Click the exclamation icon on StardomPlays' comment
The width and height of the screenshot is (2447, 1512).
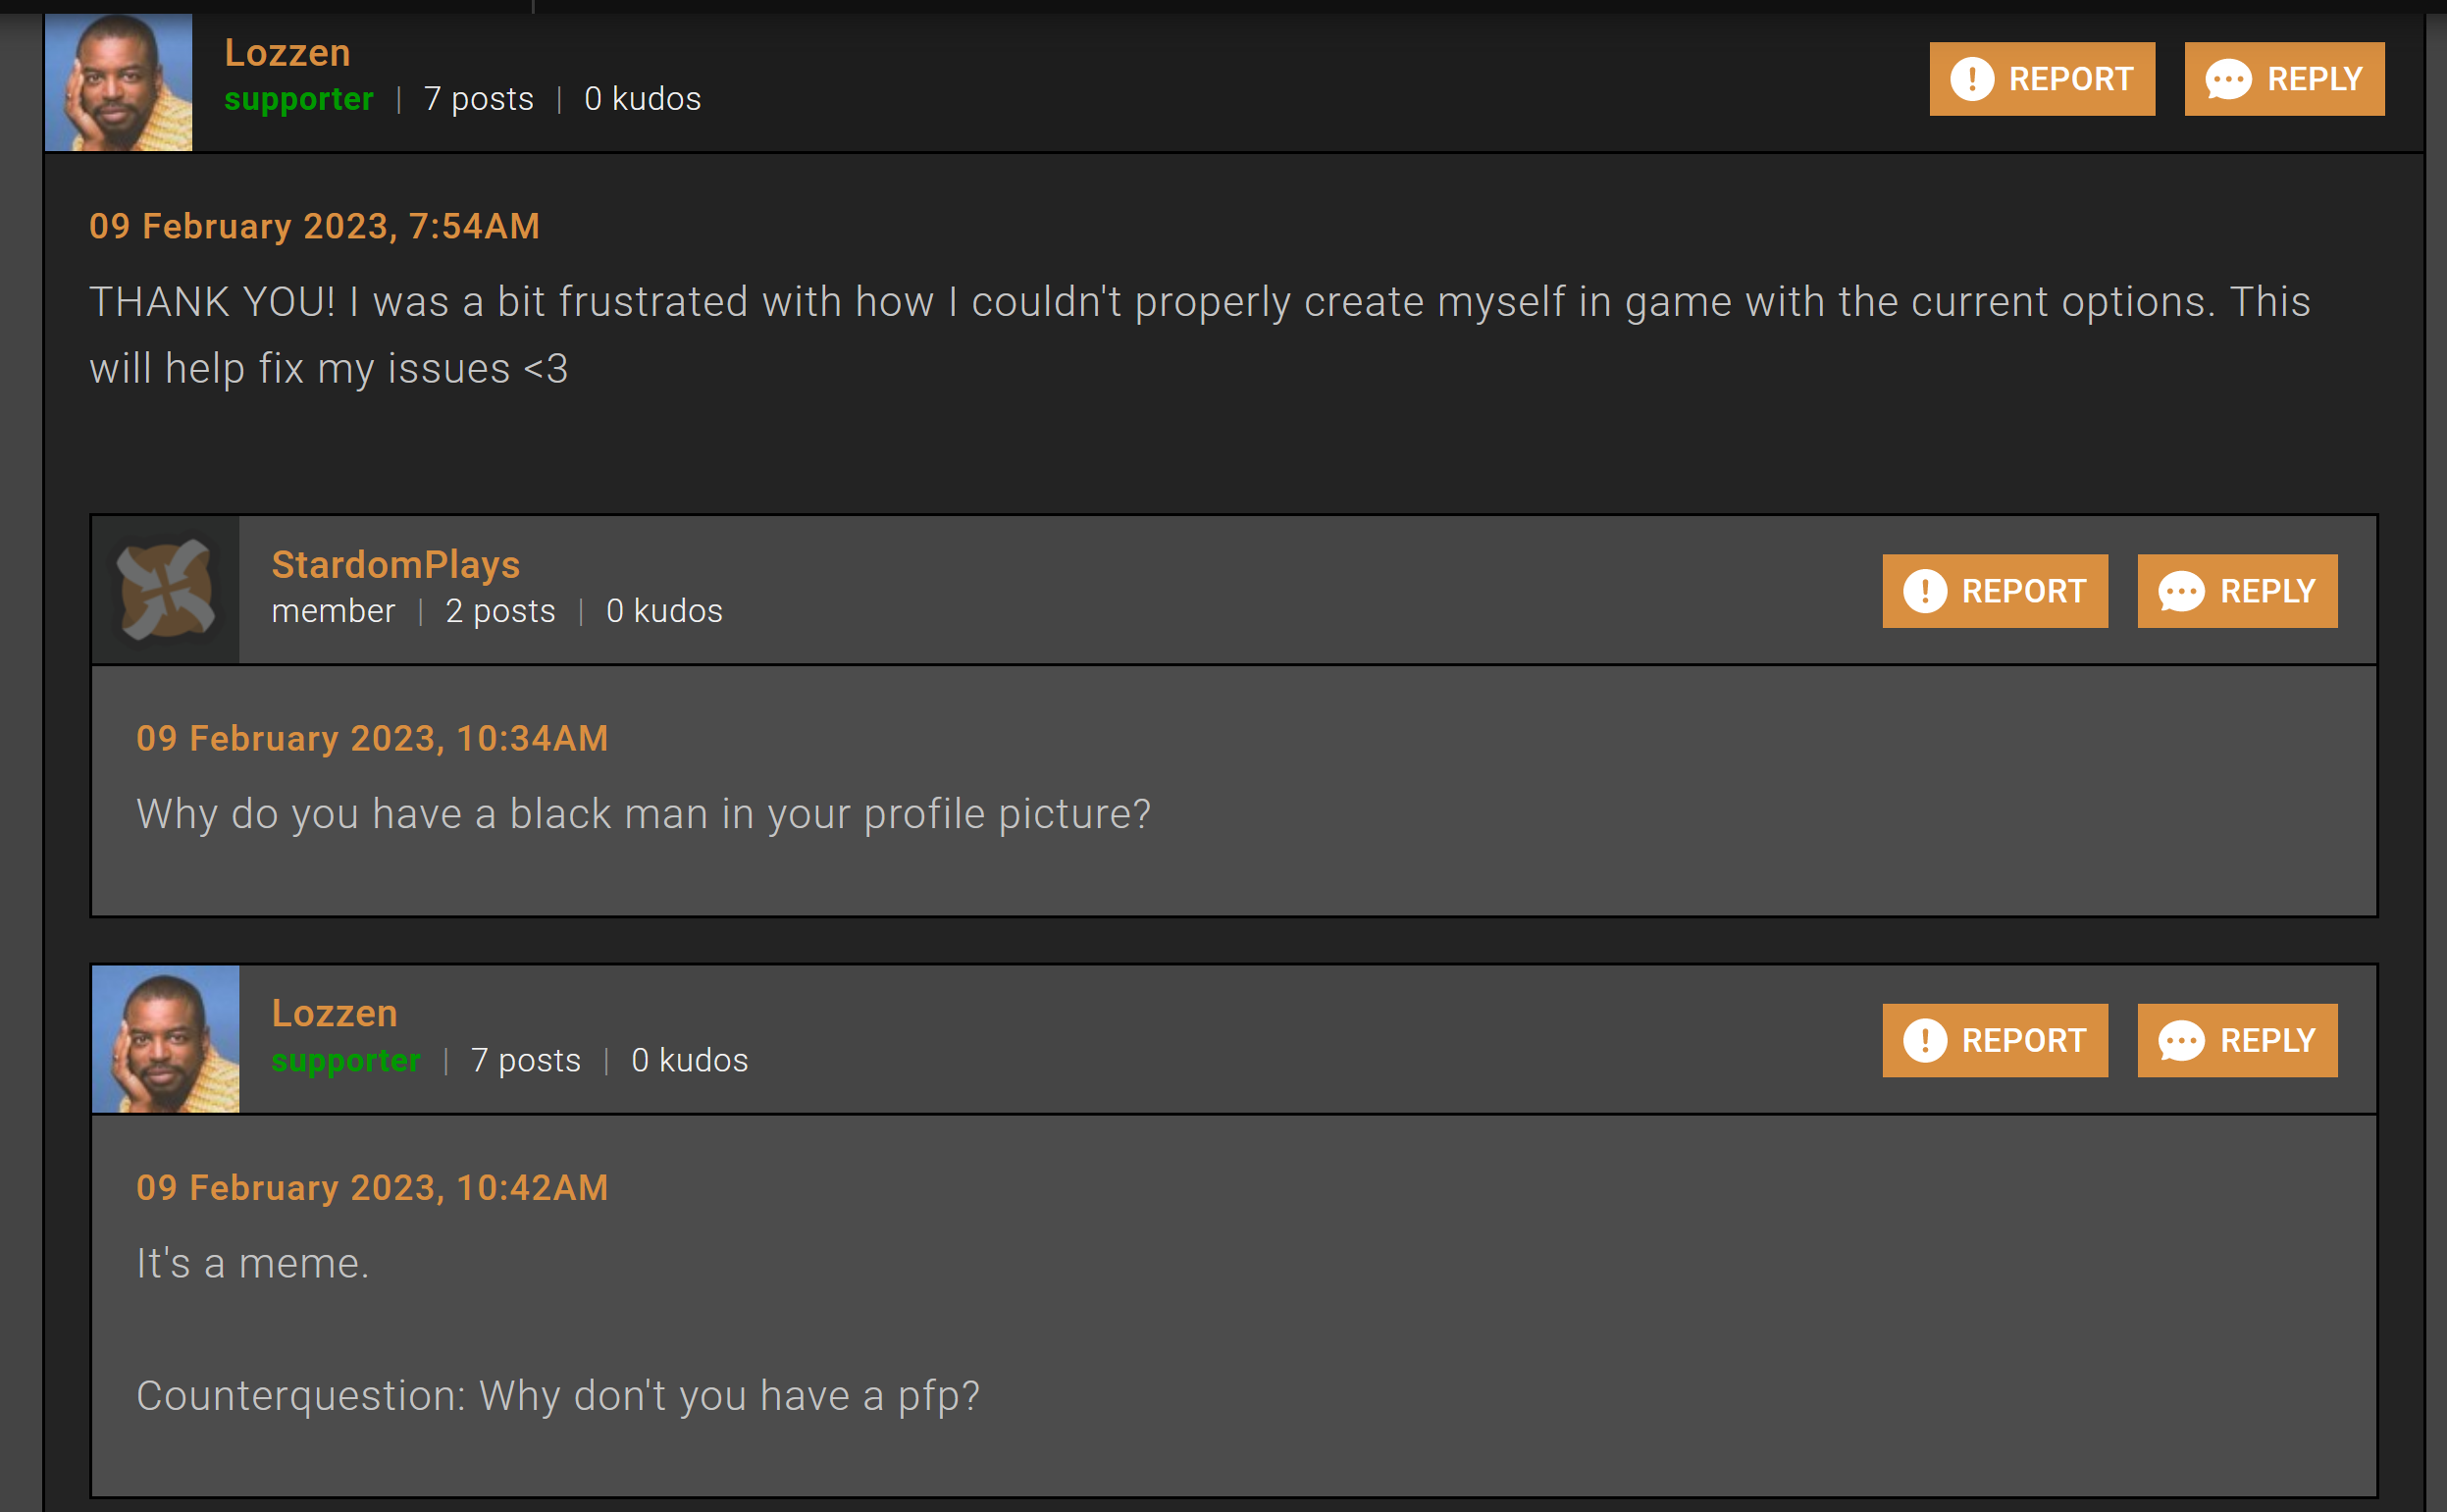(x=1925, y=591)
